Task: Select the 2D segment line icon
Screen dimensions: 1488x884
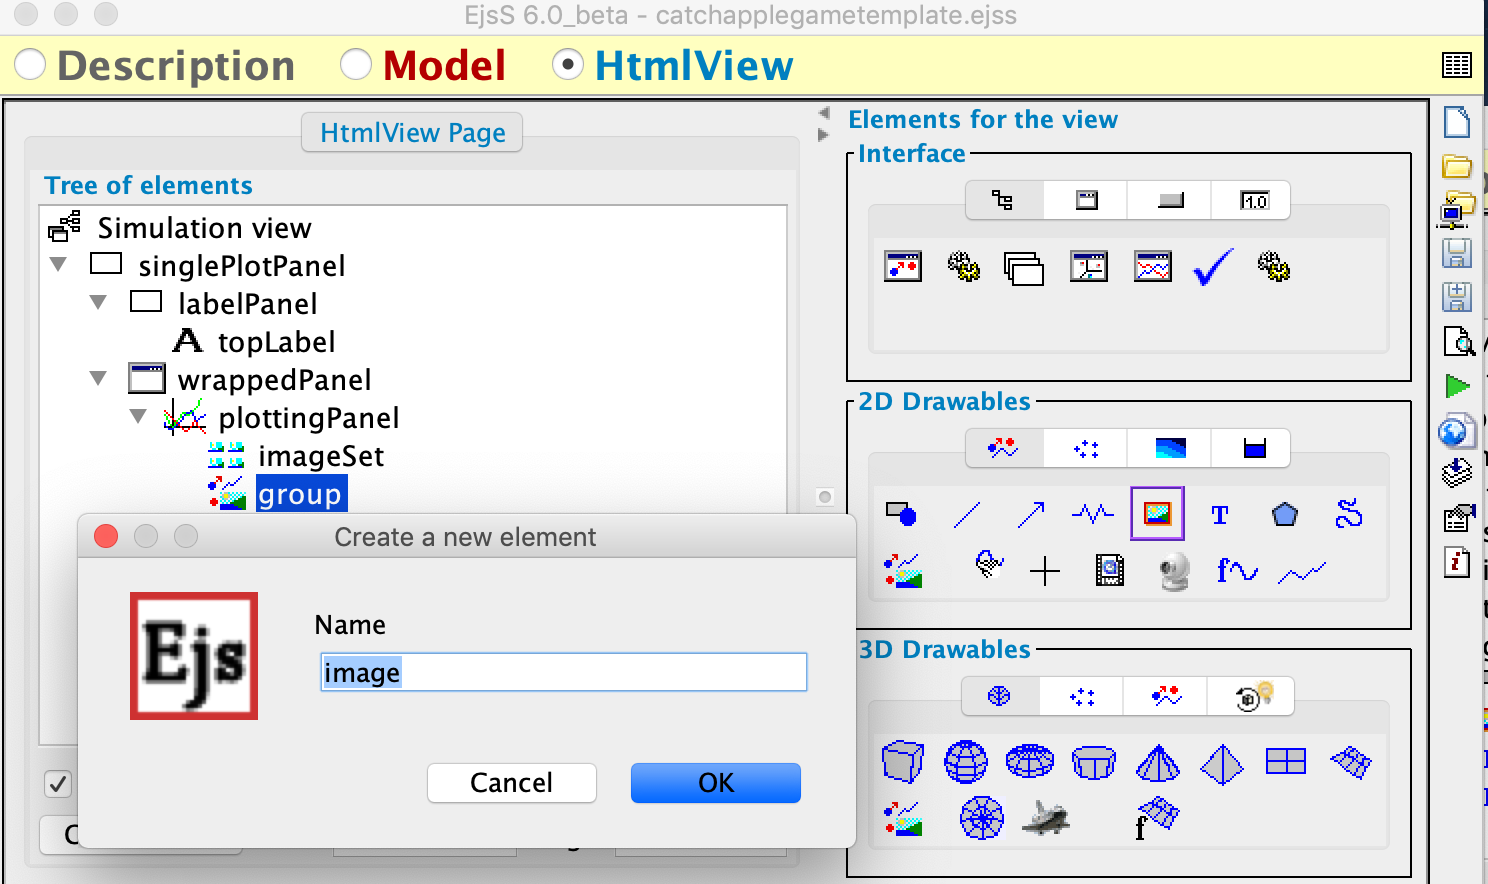Action: 967,514
